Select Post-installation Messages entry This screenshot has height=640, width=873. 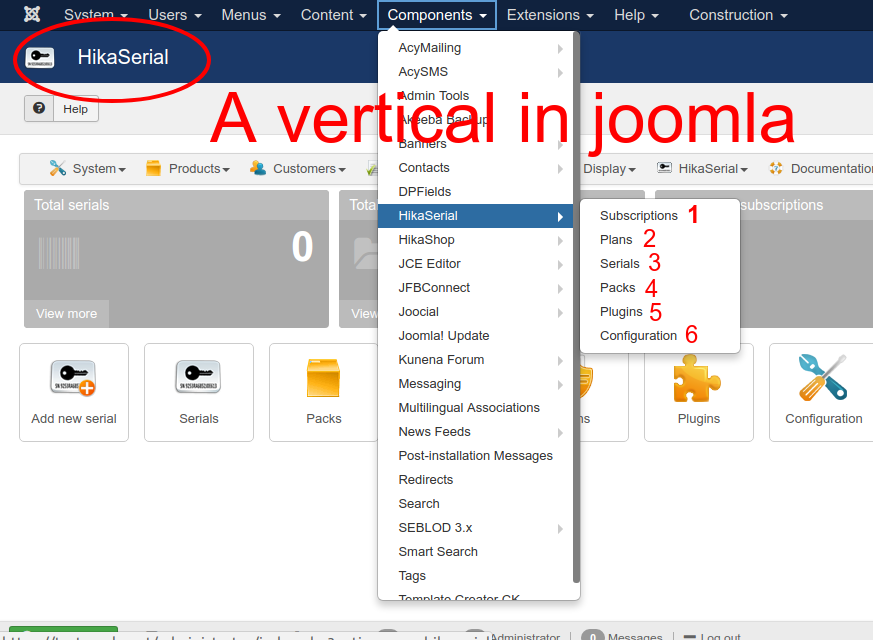click(475, 455)
